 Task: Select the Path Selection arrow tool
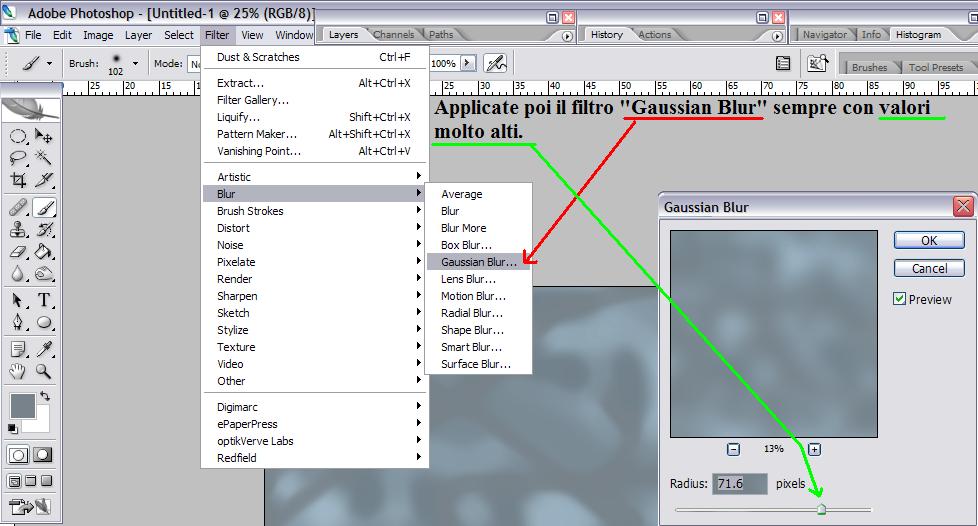(x=17, y=301)
